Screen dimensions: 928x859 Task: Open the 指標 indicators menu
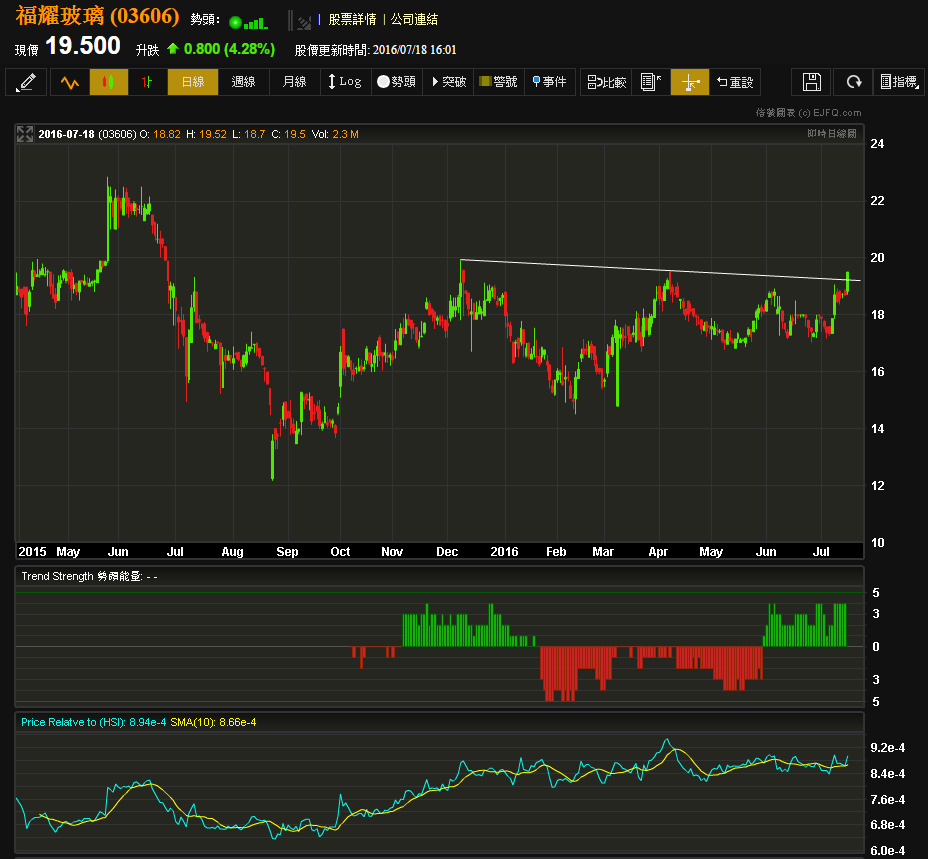click(x=899, y=82)
